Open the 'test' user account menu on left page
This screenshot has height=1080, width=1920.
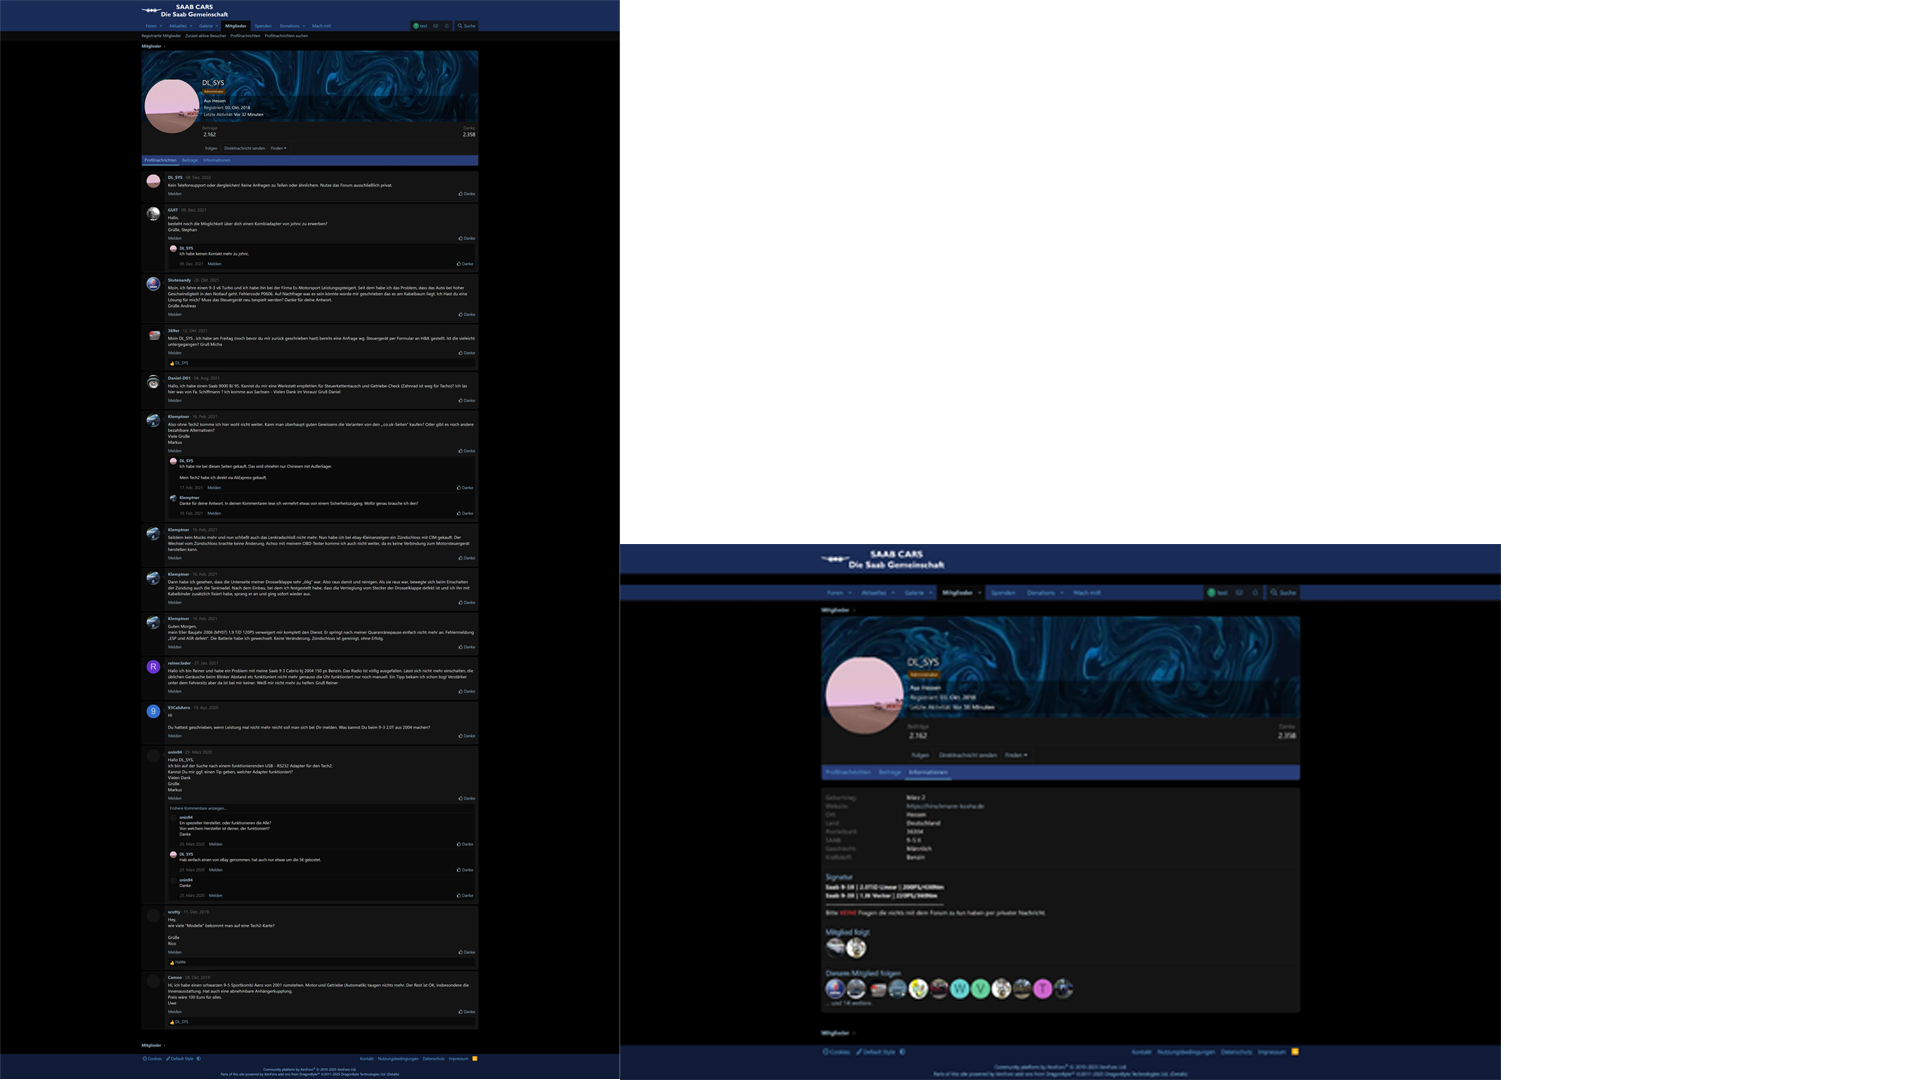point(420,26)
